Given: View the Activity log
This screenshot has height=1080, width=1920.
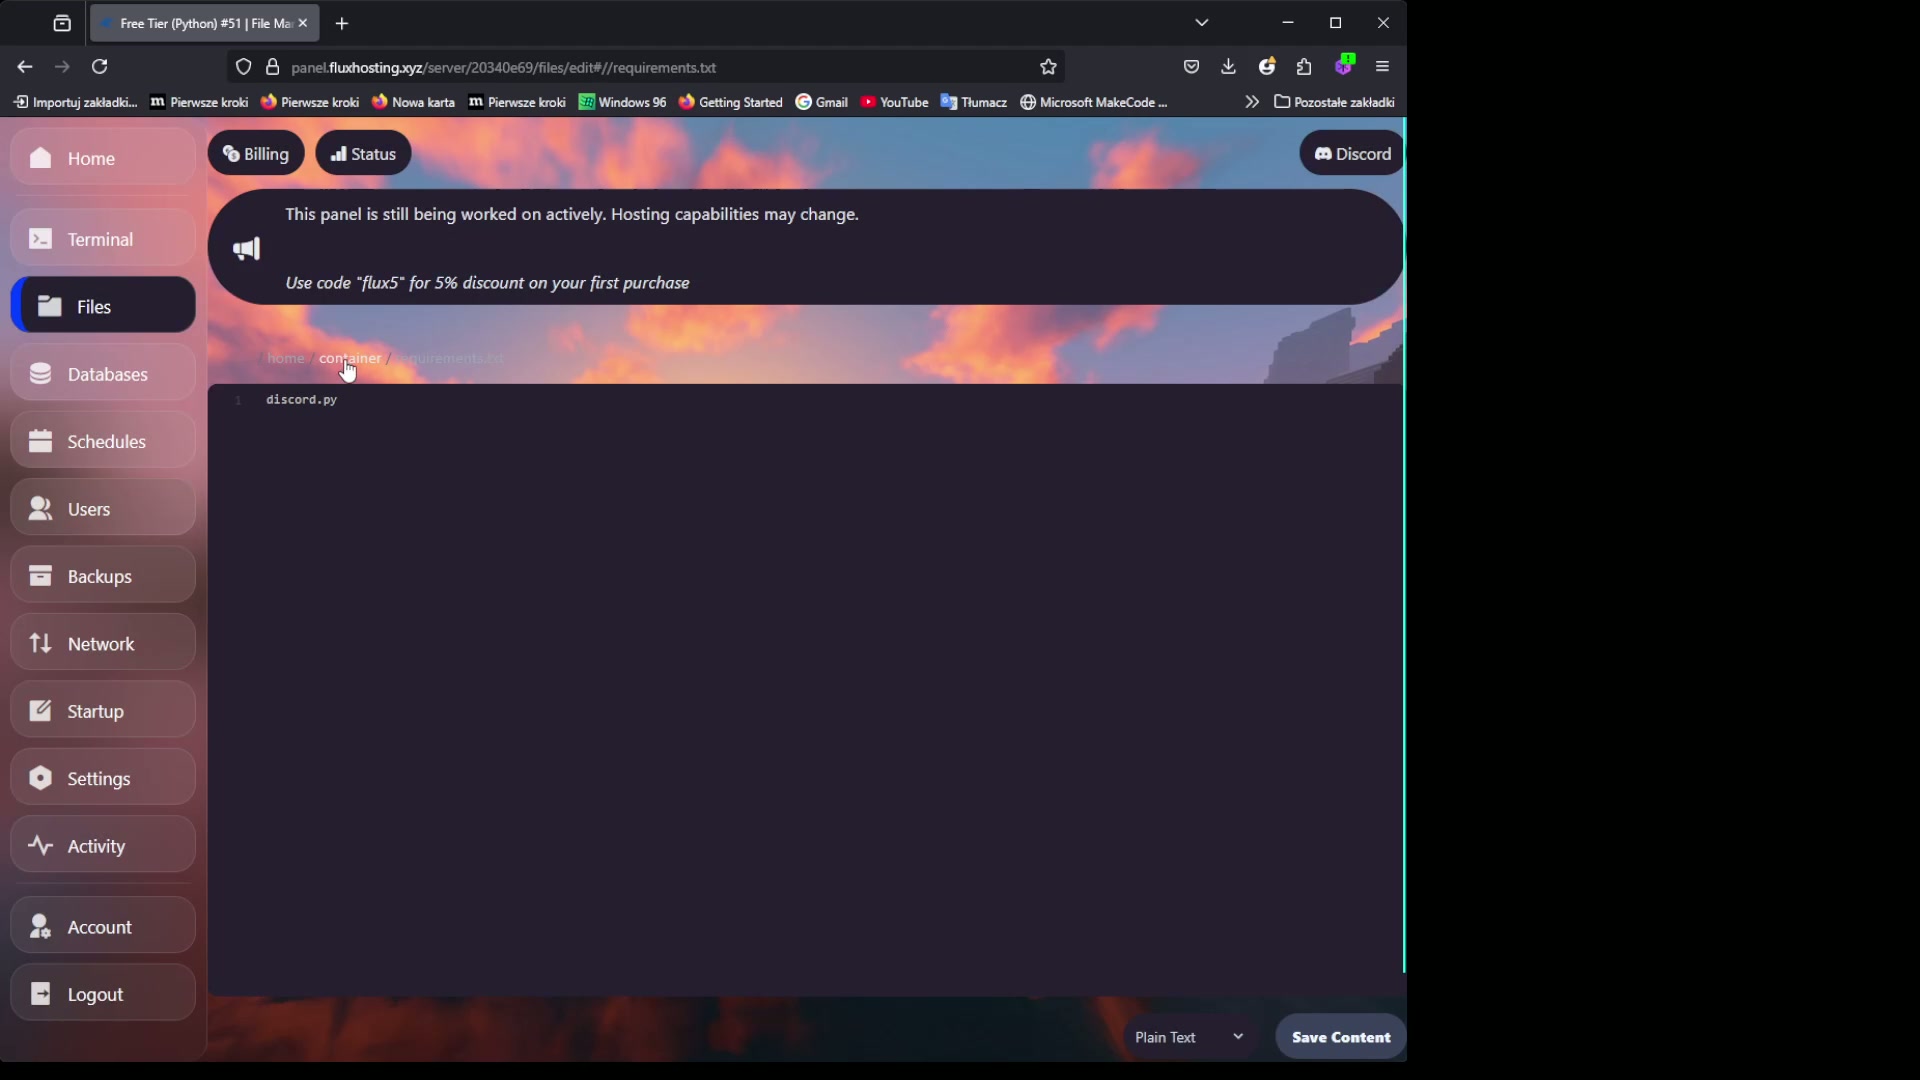Looking at the screenshot, I should [103, 846].
